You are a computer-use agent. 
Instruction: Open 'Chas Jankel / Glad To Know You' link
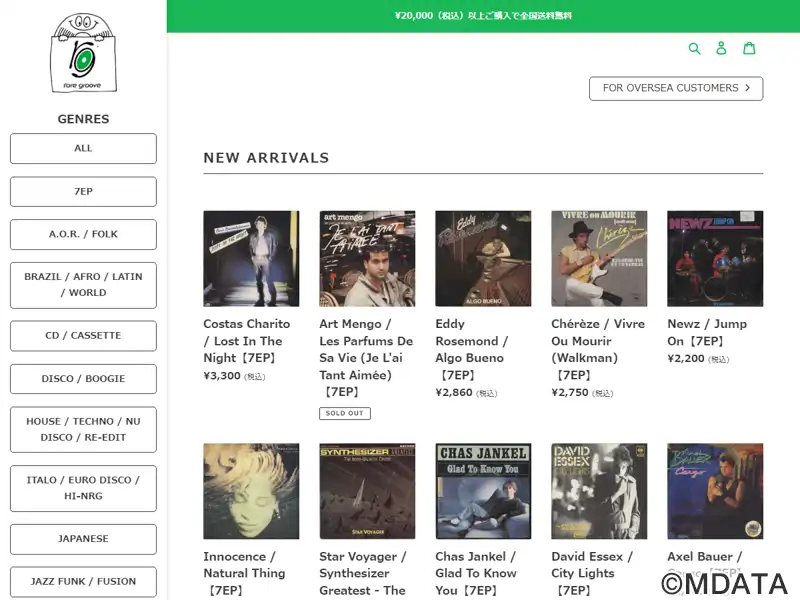[476, 573]
